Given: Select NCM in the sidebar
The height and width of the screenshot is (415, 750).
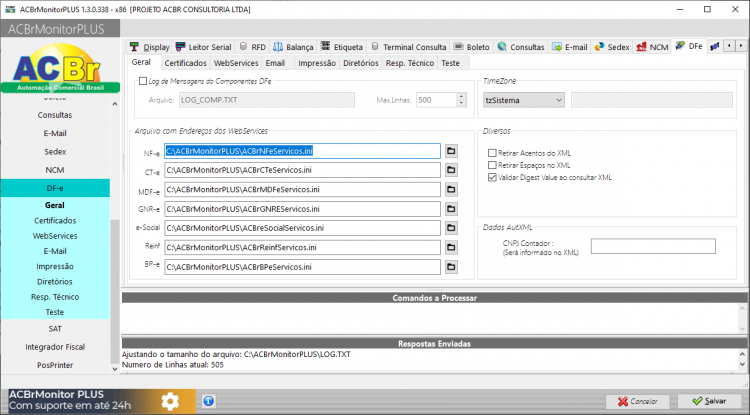Looking at the screenshot, I should click(x=55, y=170).
